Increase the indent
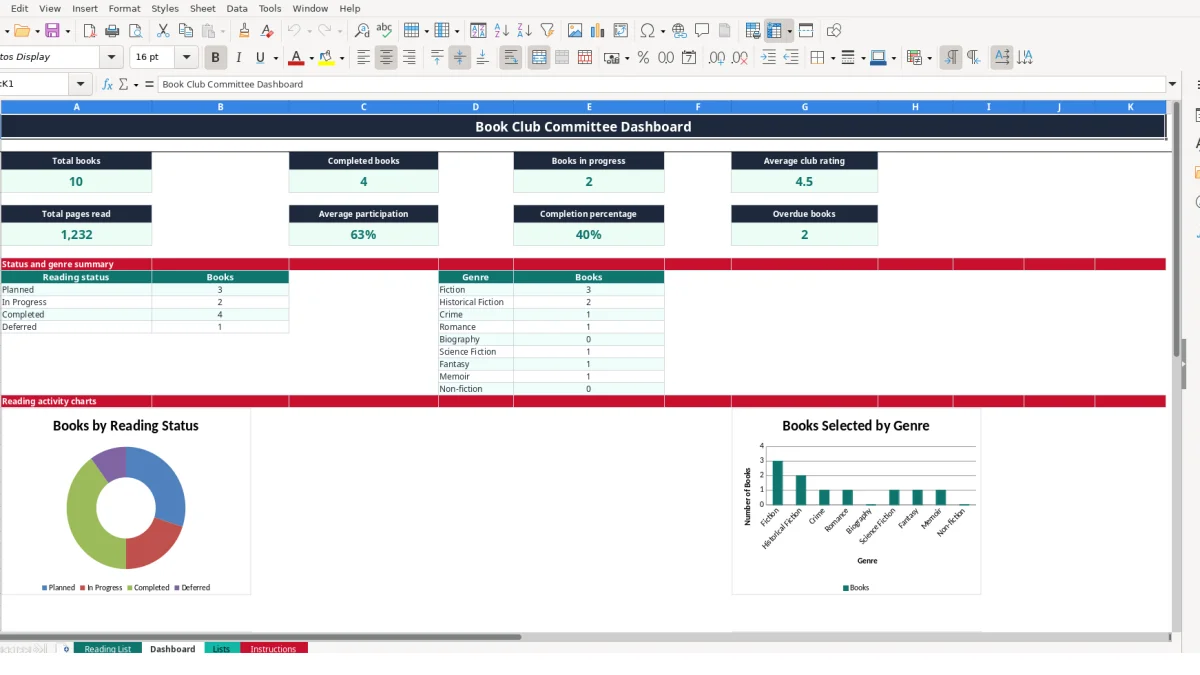Screen dimensions: 1200x675 click(768, 58)
